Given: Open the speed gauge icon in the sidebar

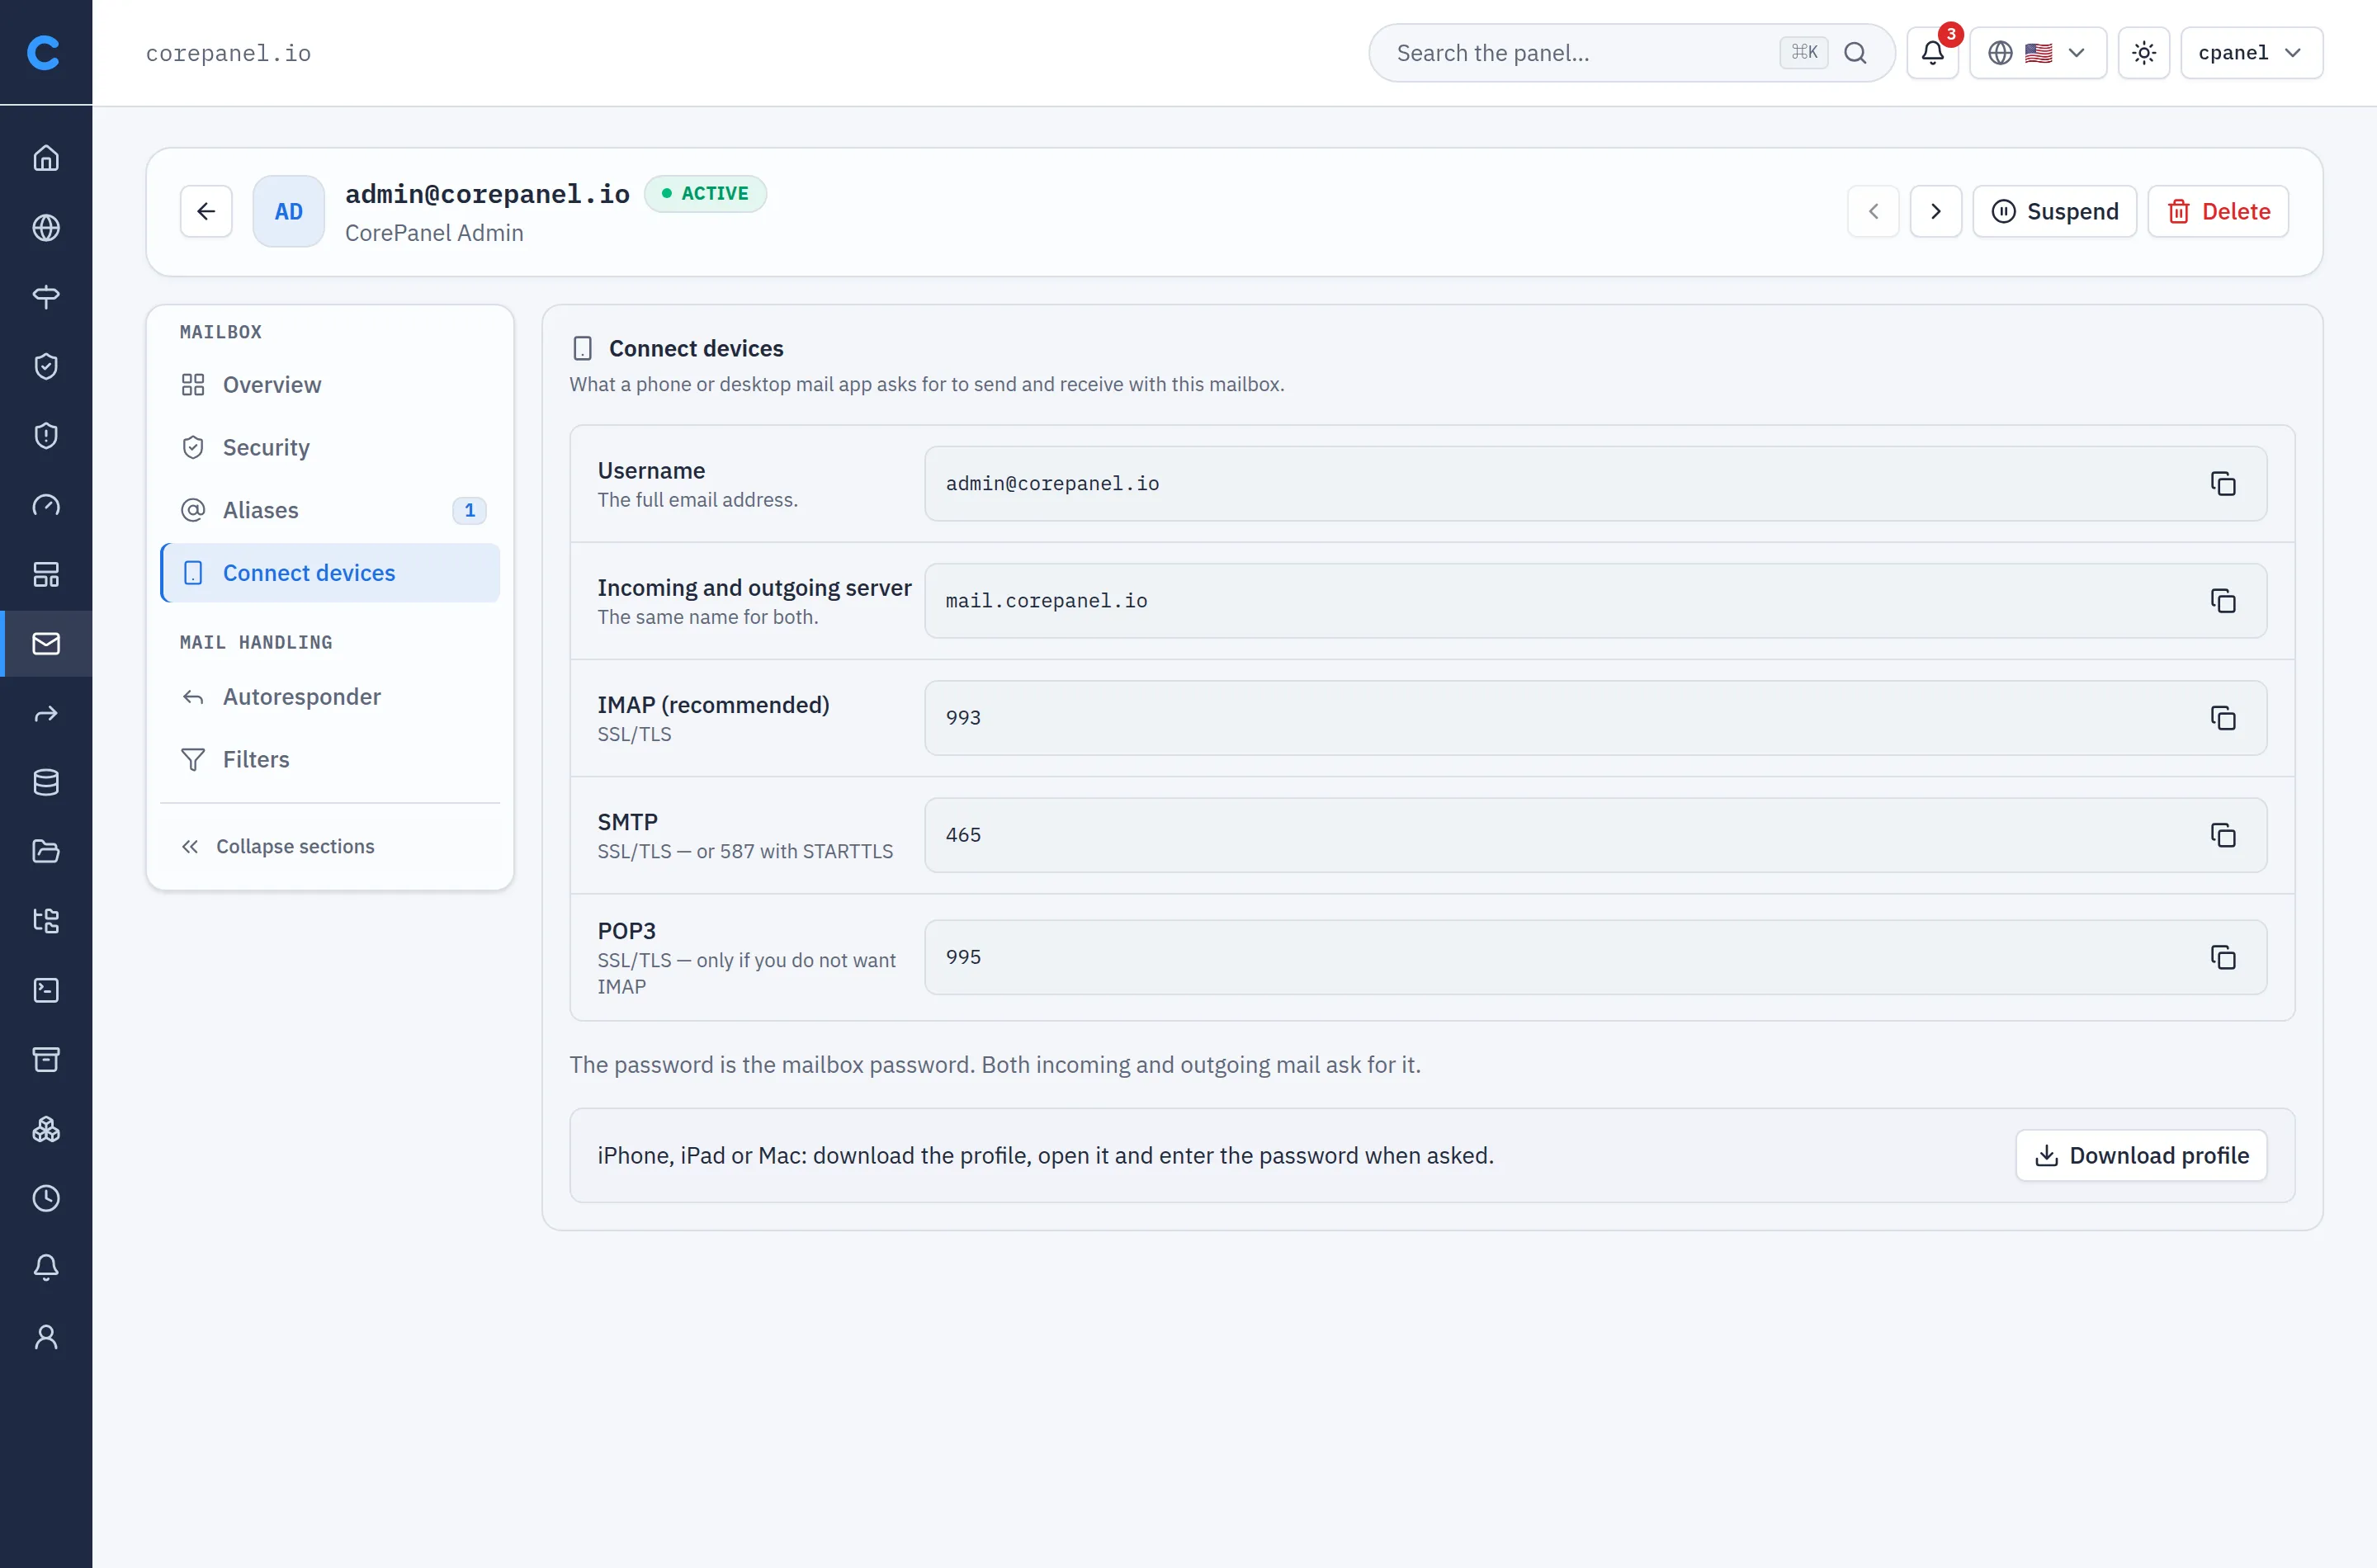Looking at the screenshot, I should click(x=46, y=505).
